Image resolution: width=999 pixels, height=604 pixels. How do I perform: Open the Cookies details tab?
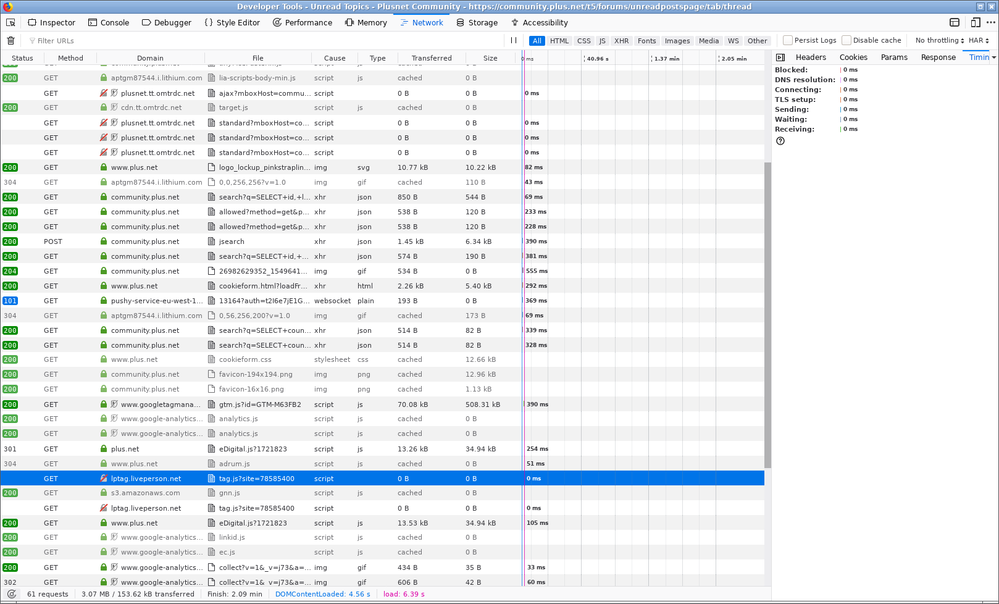[x=853, y=57]
